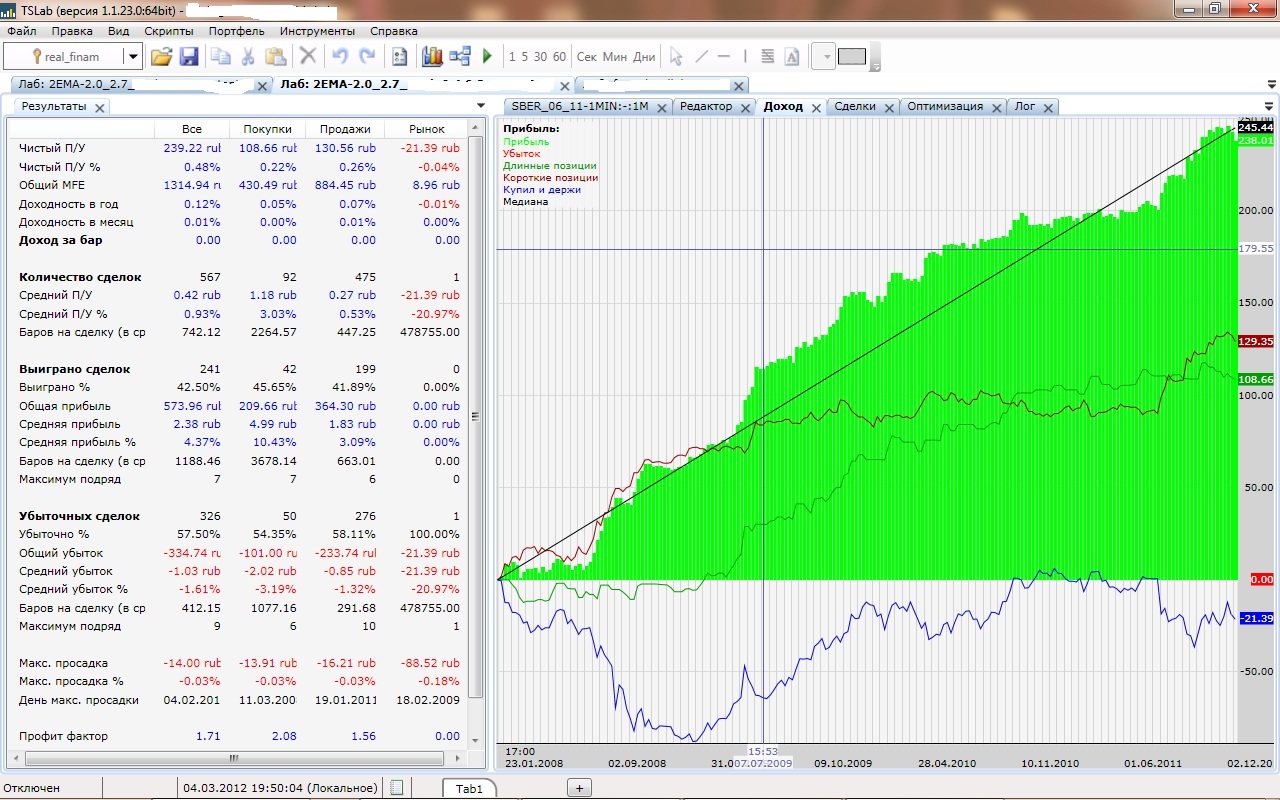Open the Правка menu
The width and height of the screenshot is (1280, 800).
pyautogui.click(x=72, y=31)
